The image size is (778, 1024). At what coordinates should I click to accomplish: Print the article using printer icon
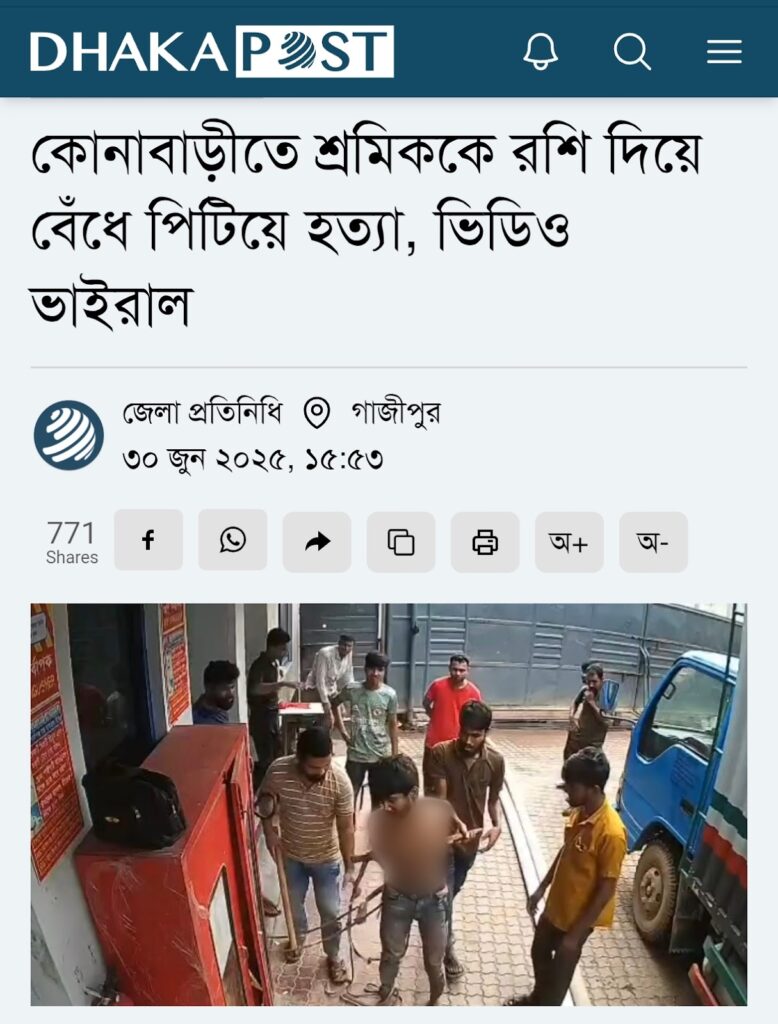(485, 542)
